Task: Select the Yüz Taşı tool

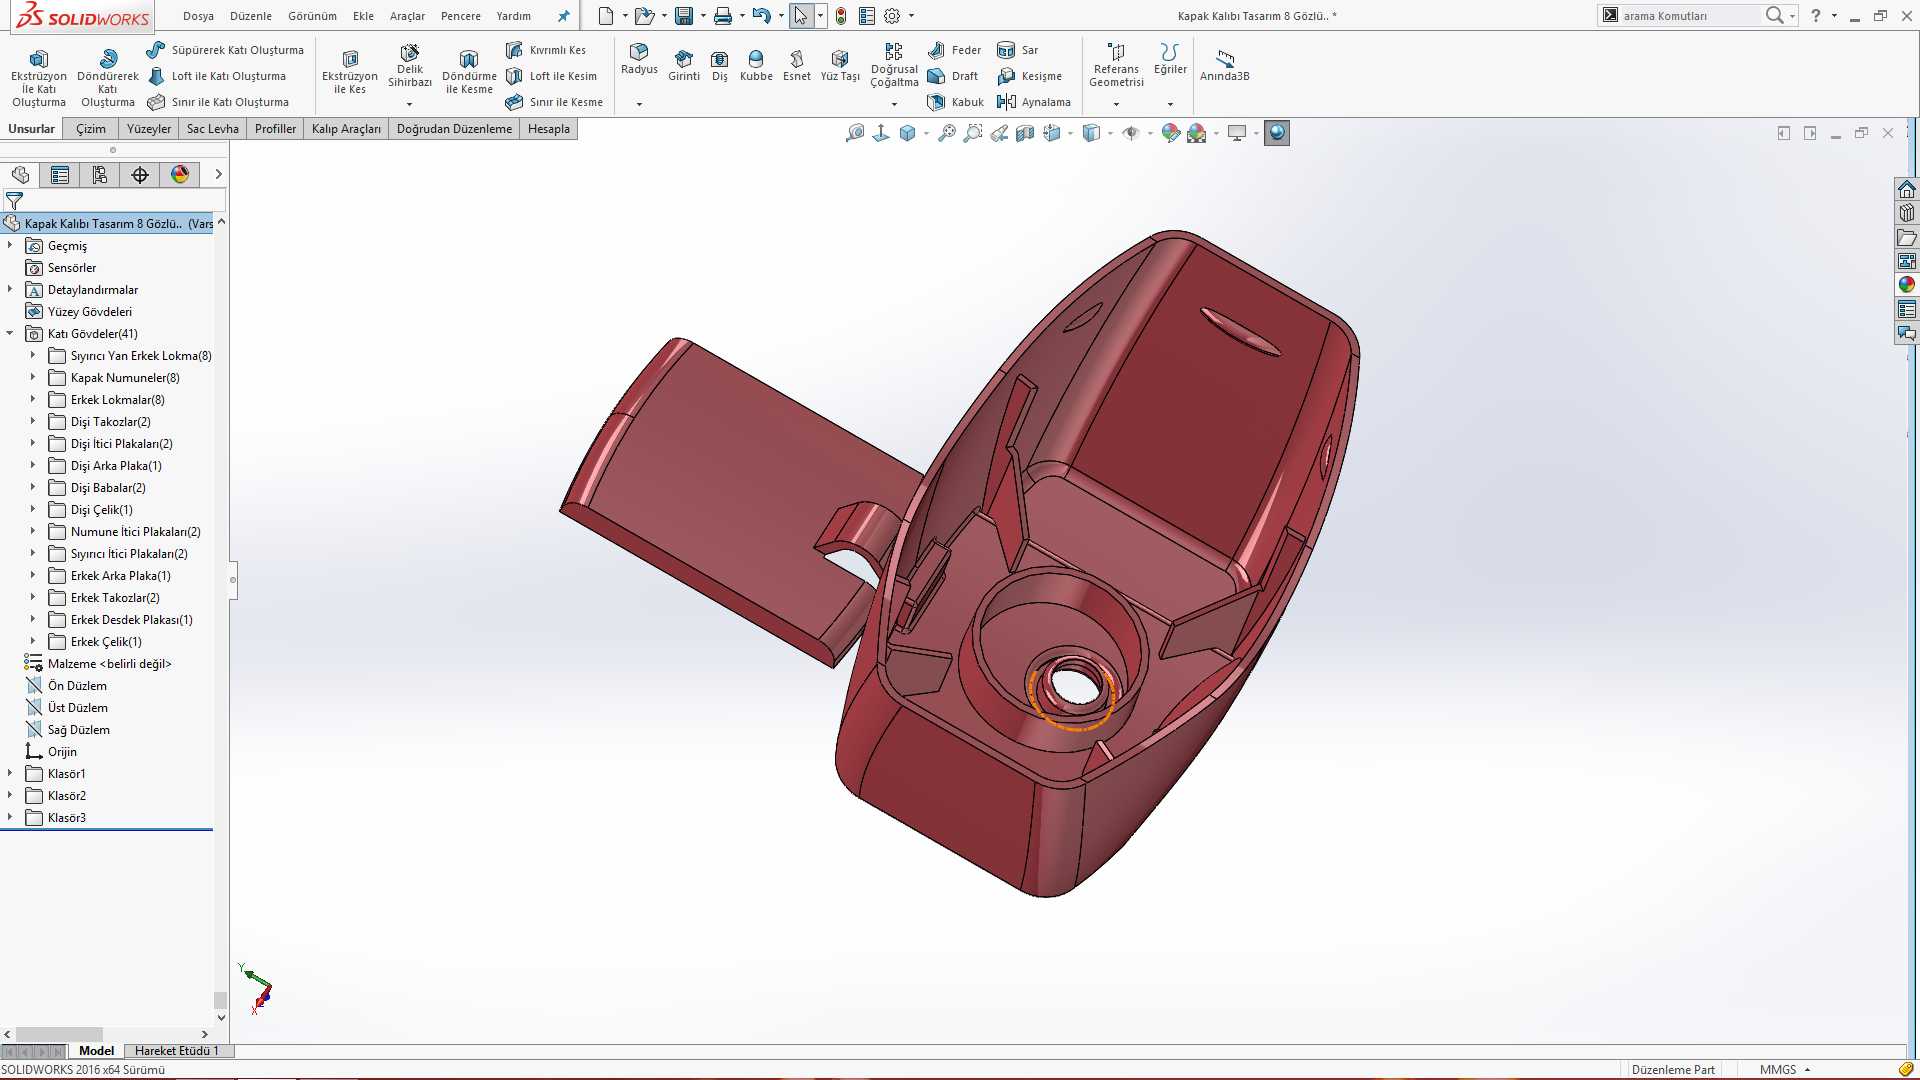Action: [x=840, y=66]
